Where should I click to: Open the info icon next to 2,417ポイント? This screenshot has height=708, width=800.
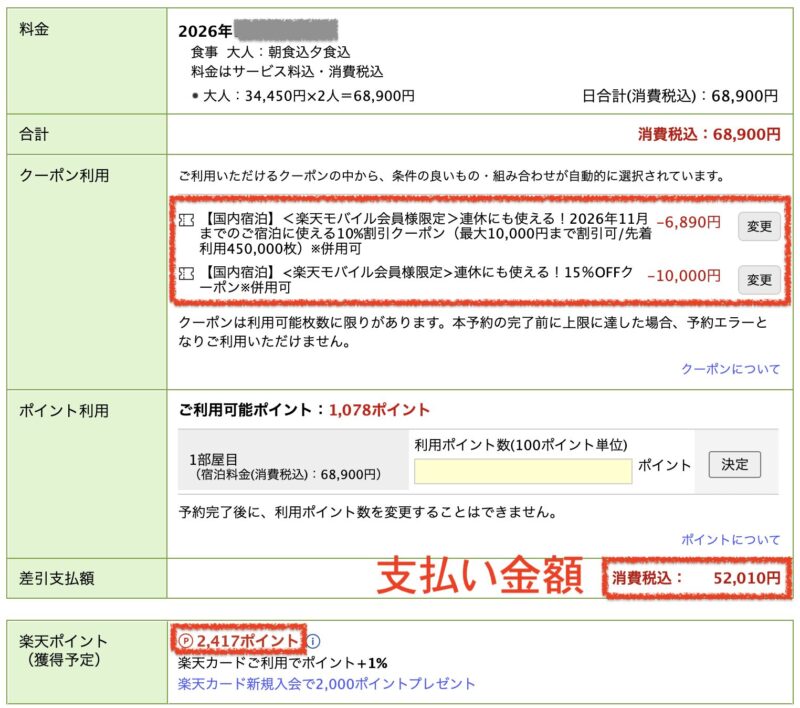(x=314, y=641)
